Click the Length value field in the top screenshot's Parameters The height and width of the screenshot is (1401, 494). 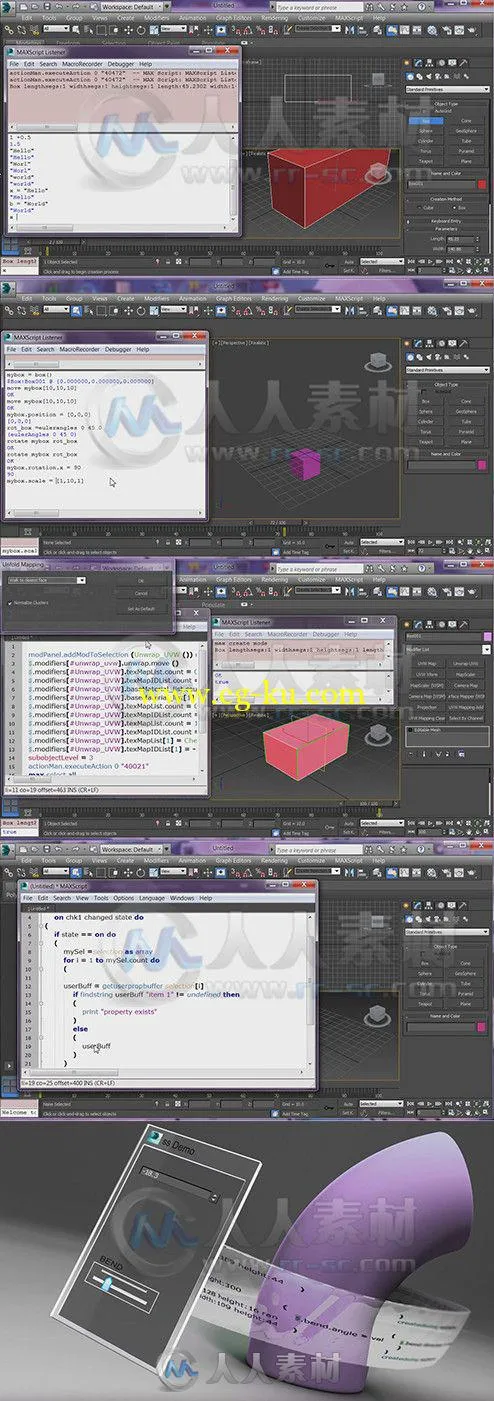coord(462,238)
